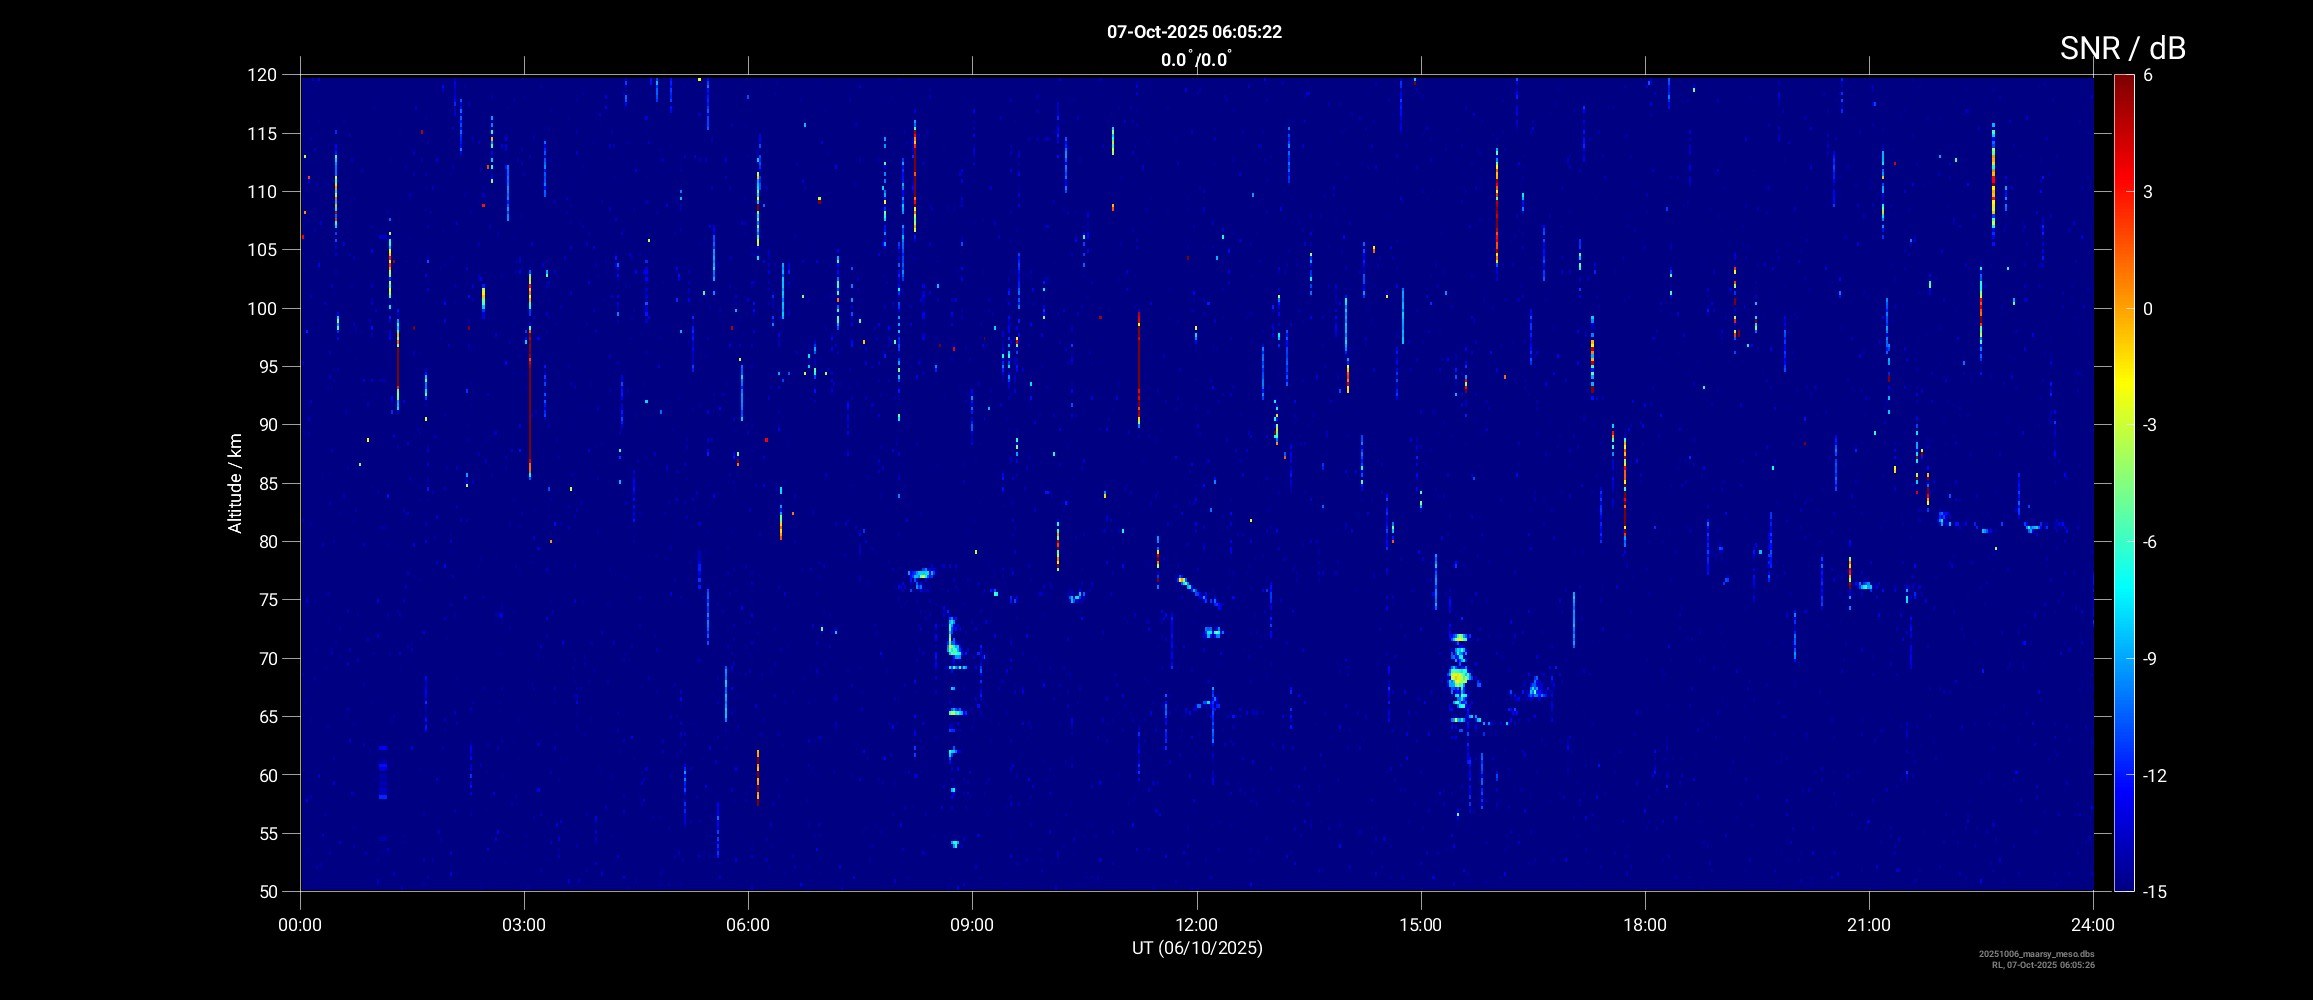Screen dimensions: 2313x1000
Task: Click the 85 km altitude tick label
Action: (262, 483)
